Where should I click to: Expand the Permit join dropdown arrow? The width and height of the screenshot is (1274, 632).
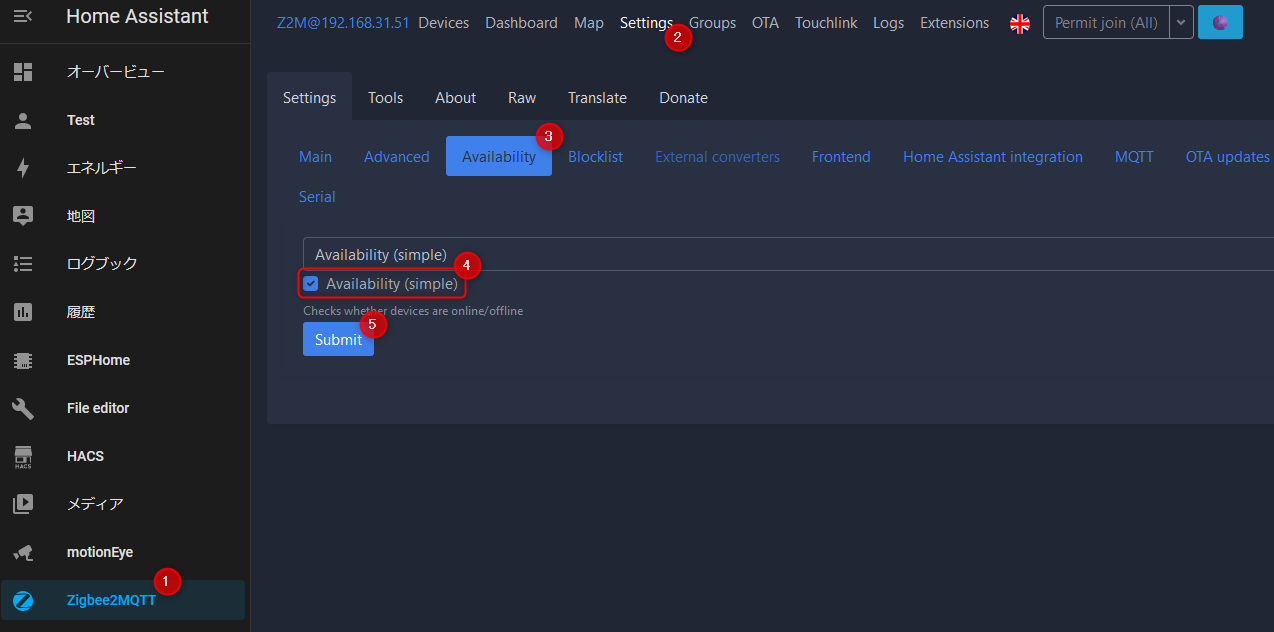[x=1181, y=22]
